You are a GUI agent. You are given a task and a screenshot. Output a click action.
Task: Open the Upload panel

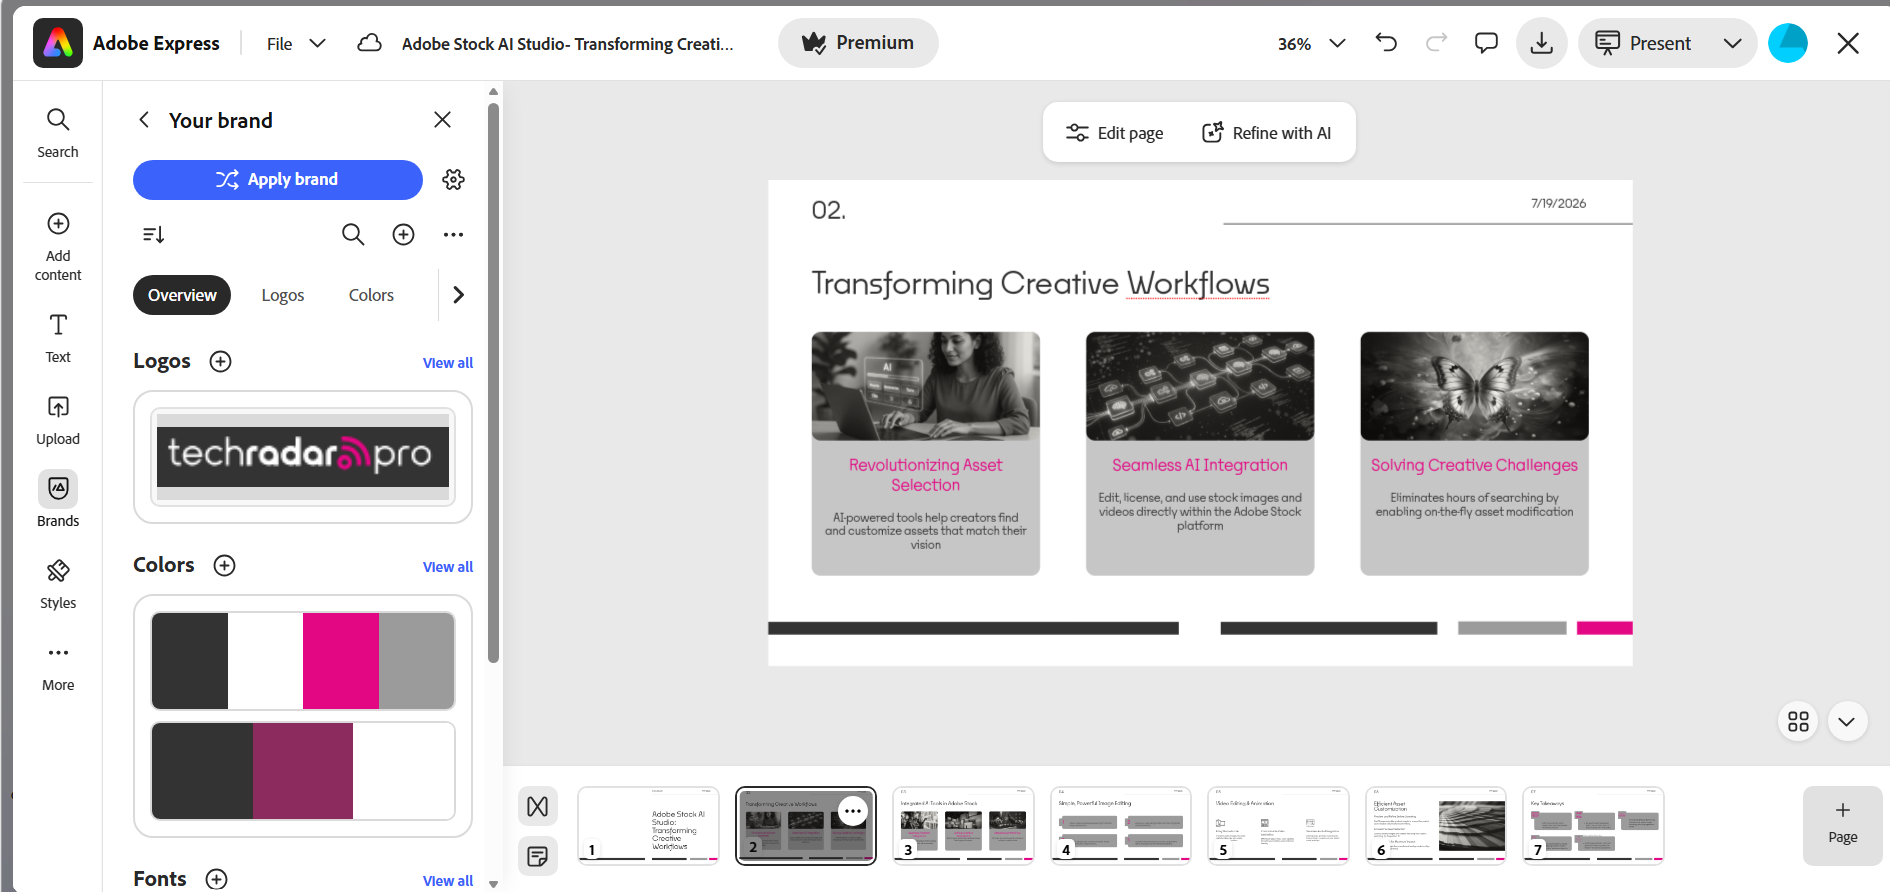[58, 420]
